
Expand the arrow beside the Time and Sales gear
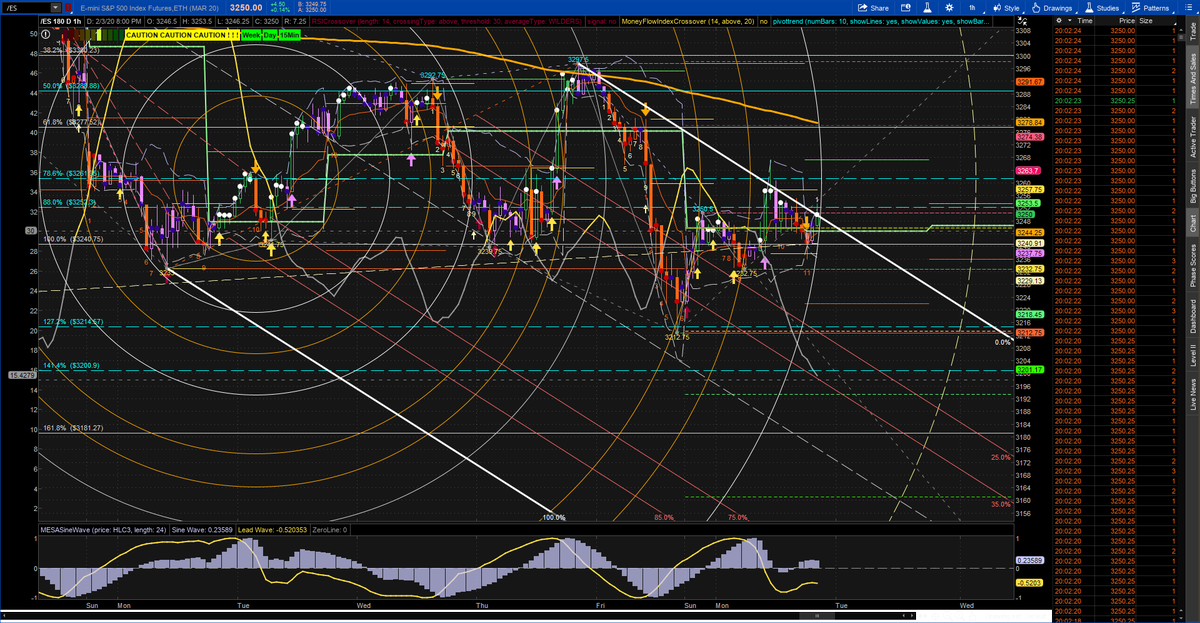[x=1070, y=20]
